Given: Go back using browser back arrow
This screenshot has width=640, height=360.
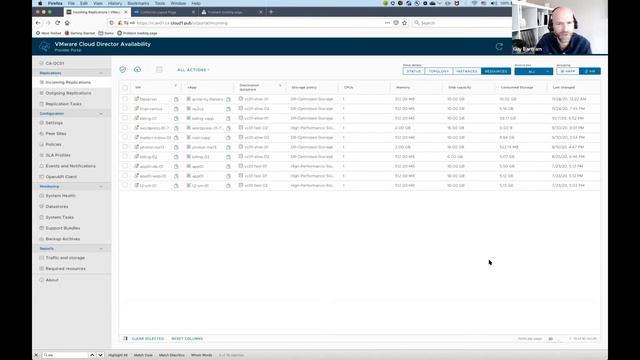Looking at the screenshot, I should [38, 23].
